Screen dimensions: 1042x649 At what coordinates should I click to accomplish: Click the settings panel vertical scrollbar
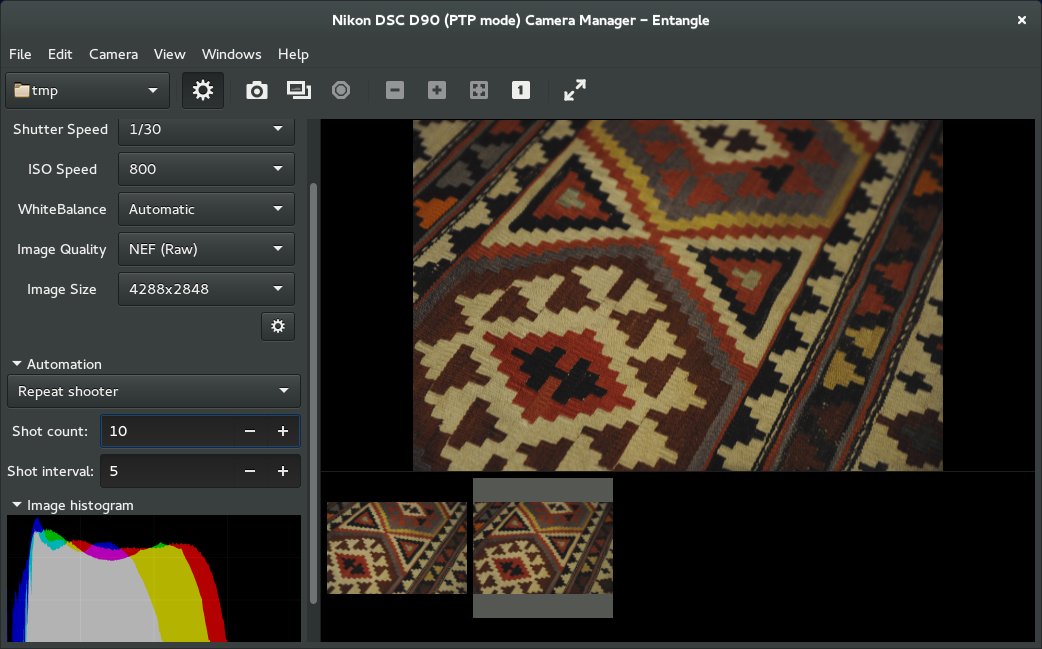click(x=314, y=393)
